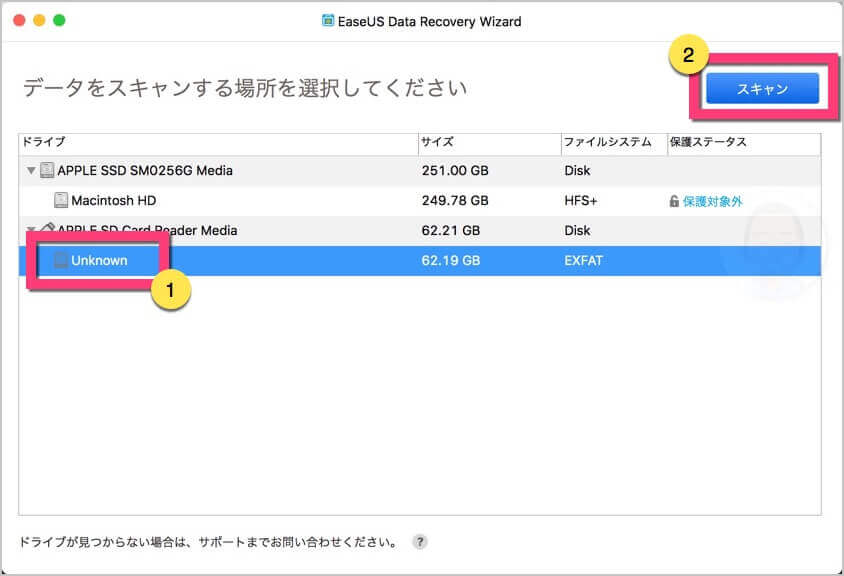844x576 pixels.
Task: Click the lock icon beside 保護対象外
Action: click(x=674, y=201)
